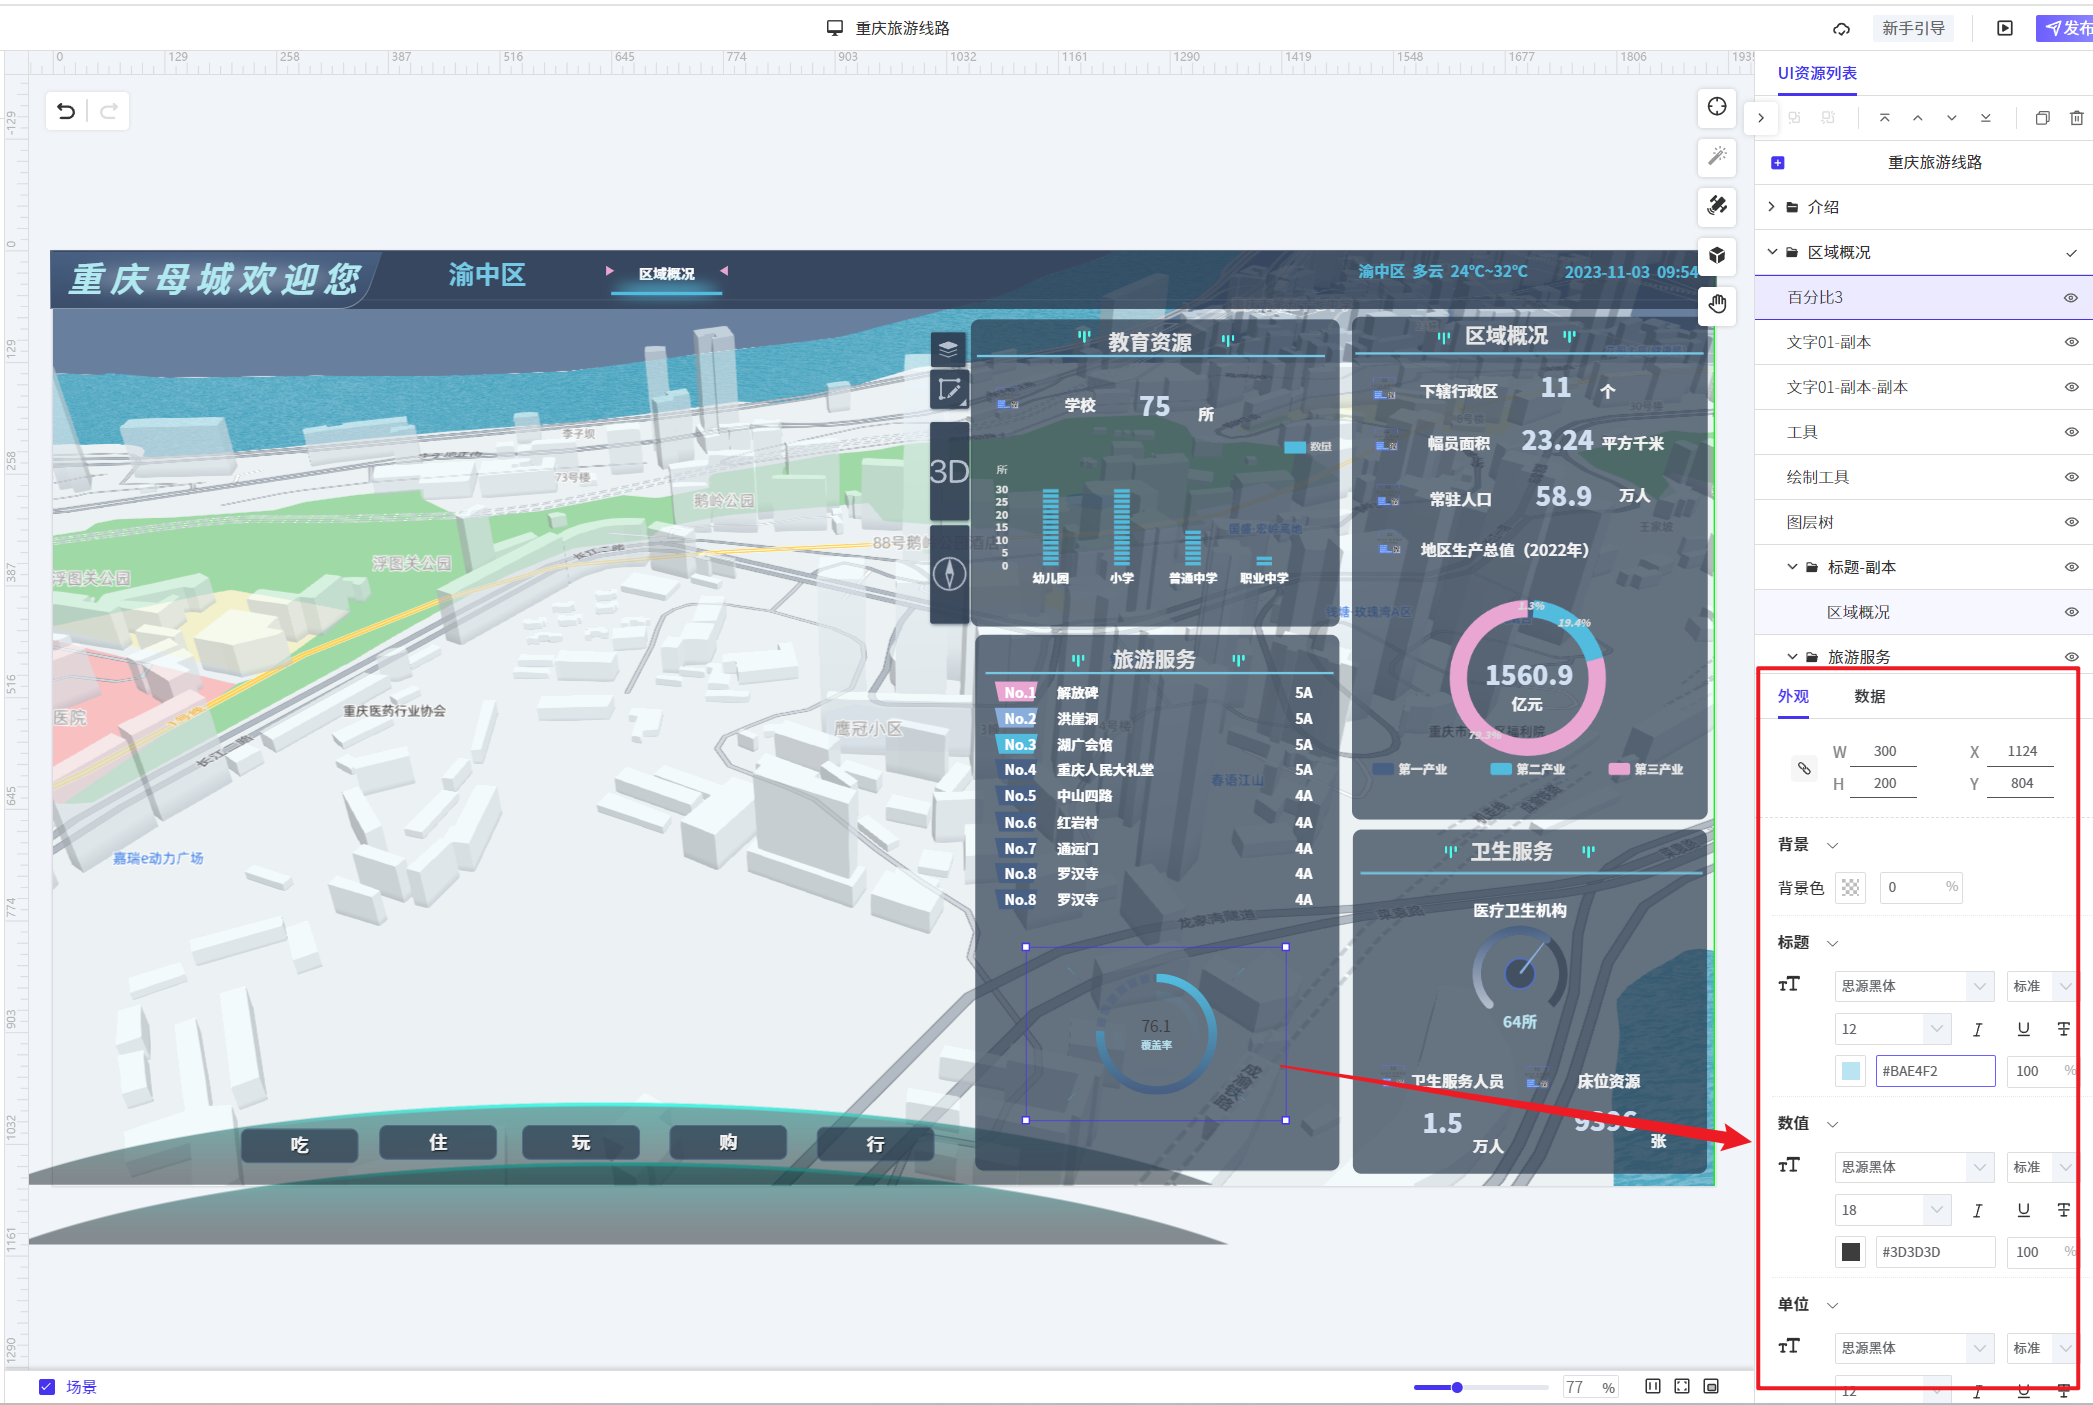
Task: Undo the last canvas action
Action: click(66, 111)
